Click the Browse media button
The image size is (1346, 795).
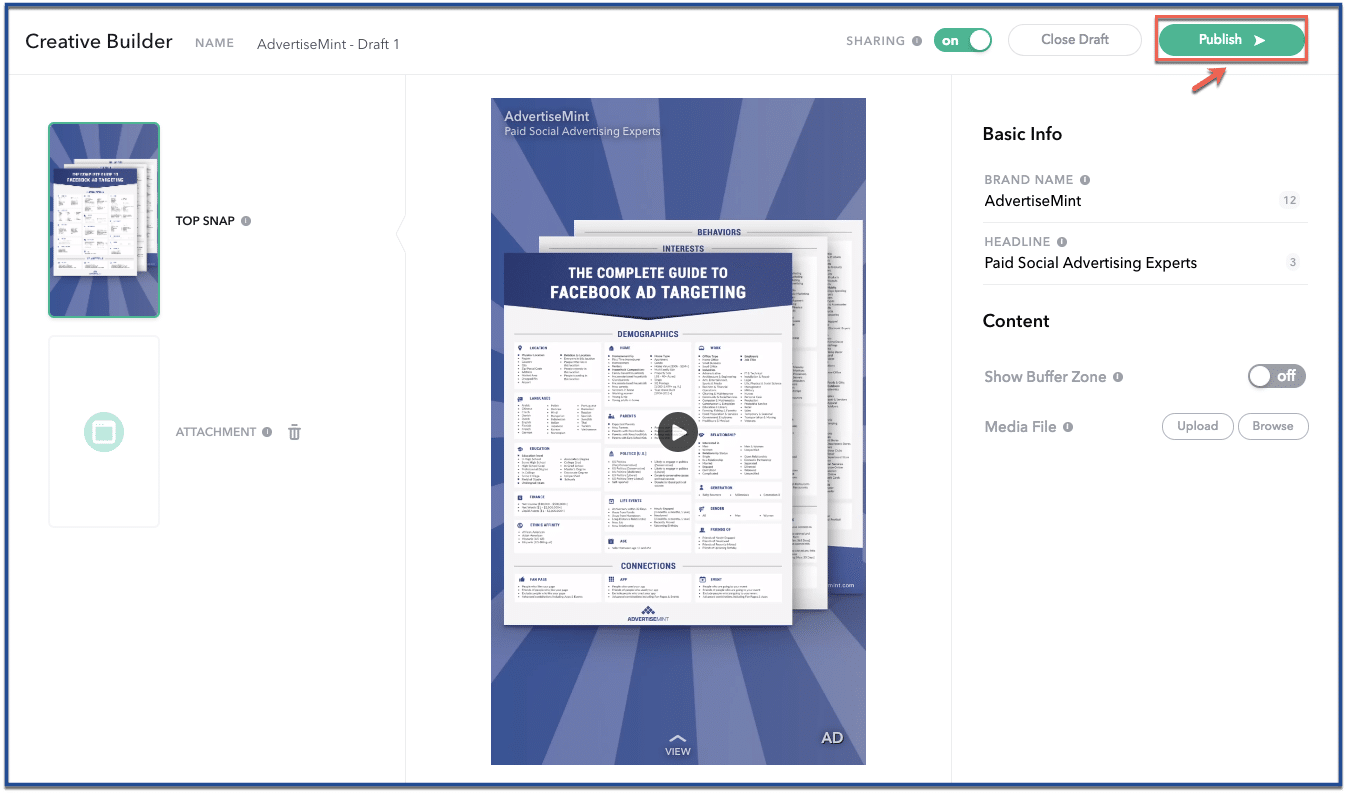[x=1273, y=426]
